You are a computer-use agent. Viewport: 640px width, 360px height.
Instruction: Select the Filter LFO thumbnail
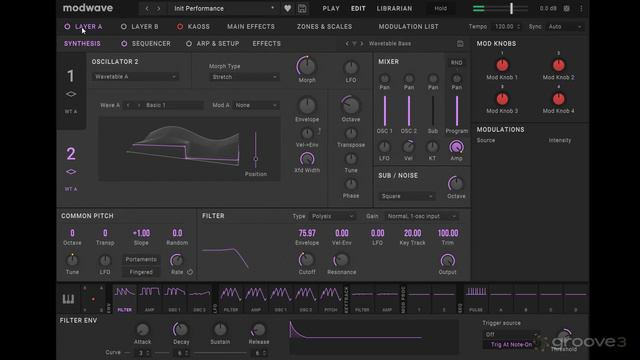point(231,299)
